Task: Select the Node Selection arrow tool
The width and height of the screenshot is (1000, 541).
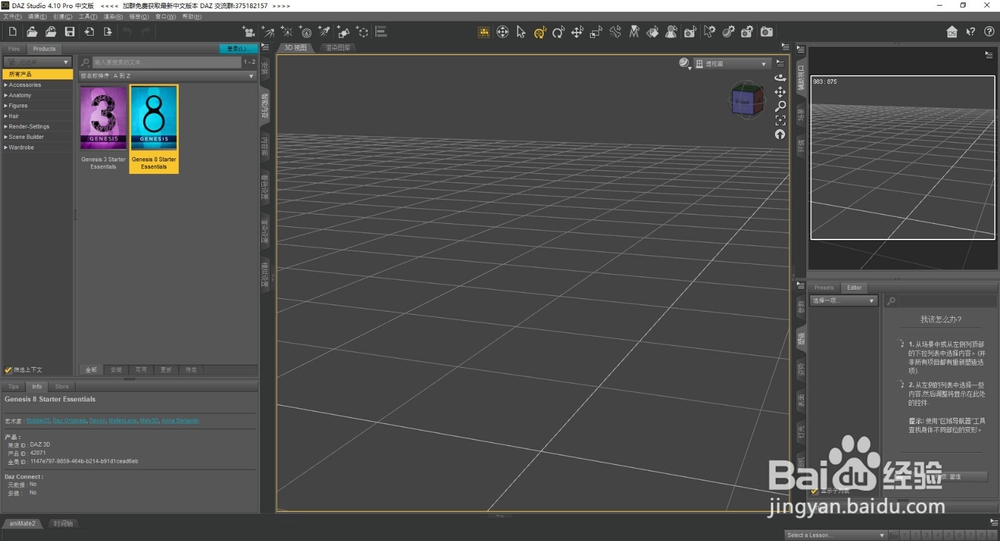Action: tap(521, 32)
